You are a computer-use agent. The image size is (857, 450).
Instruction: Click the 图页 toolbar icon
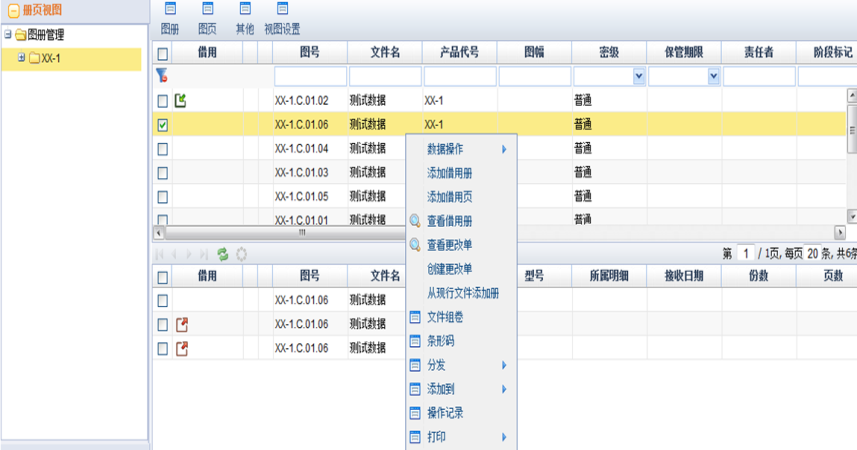point(207,10)
